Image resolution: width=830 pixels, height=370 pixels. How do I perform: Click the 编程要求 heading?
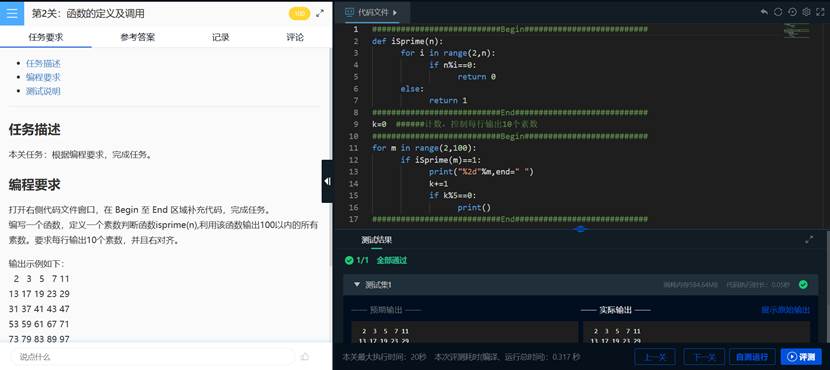[34, 184]
